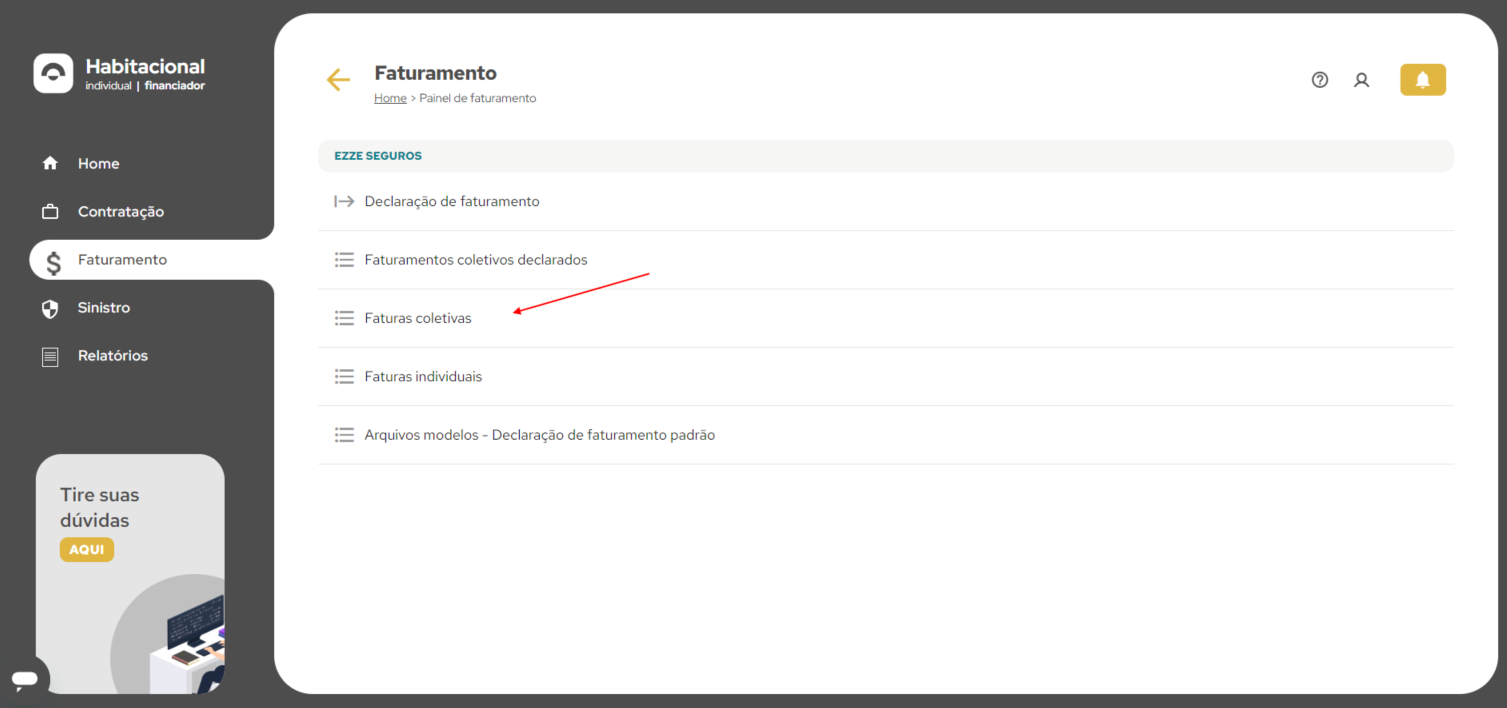
Task: Select Home in the sidebar menu
Action: 98,163
